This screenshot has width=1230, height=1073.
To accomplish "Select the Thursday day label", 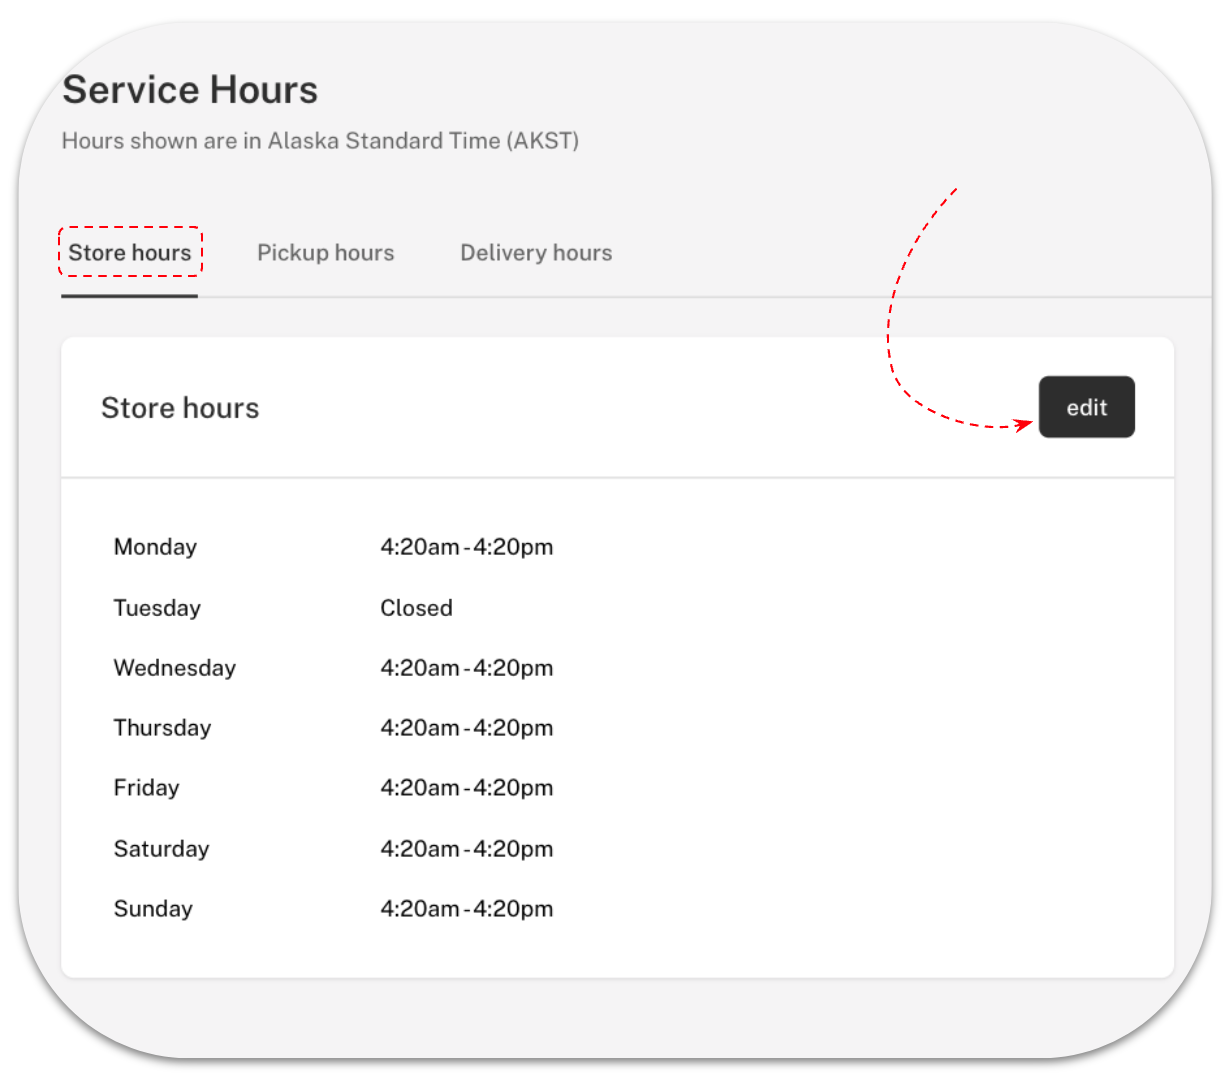I will coord(162,727).
